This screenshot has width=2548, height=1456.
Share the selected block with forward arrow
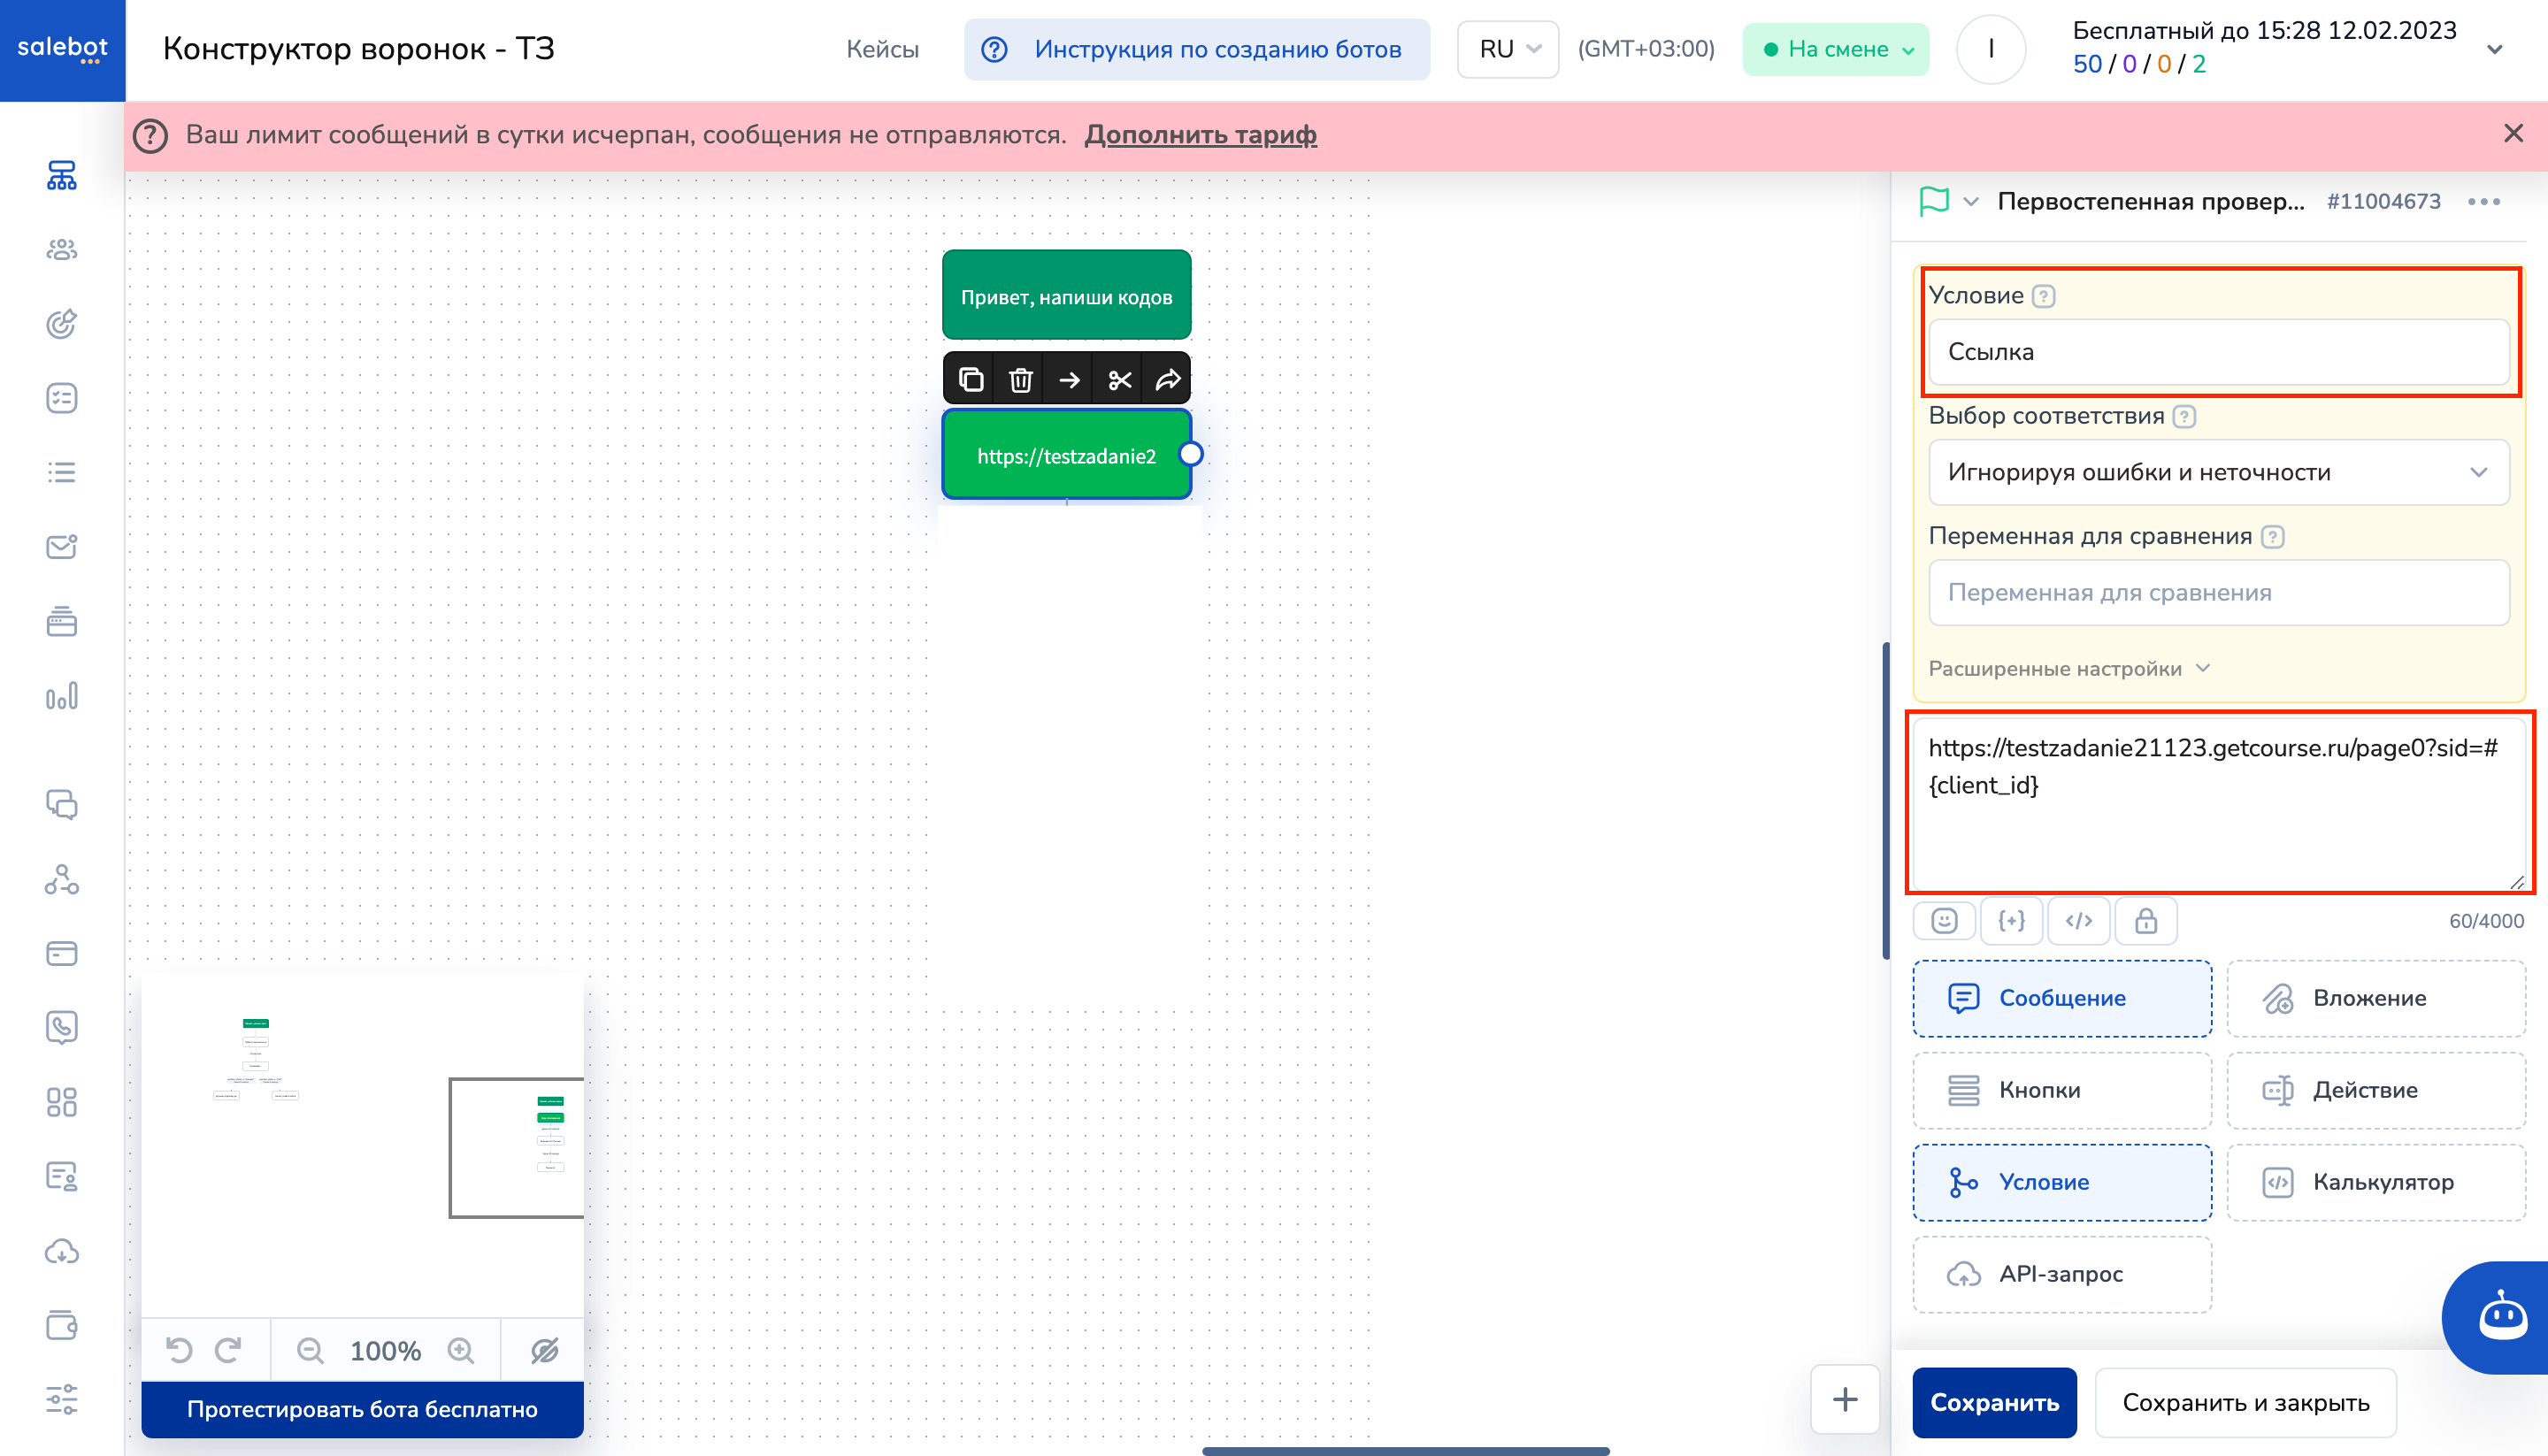coord(1168,380)
